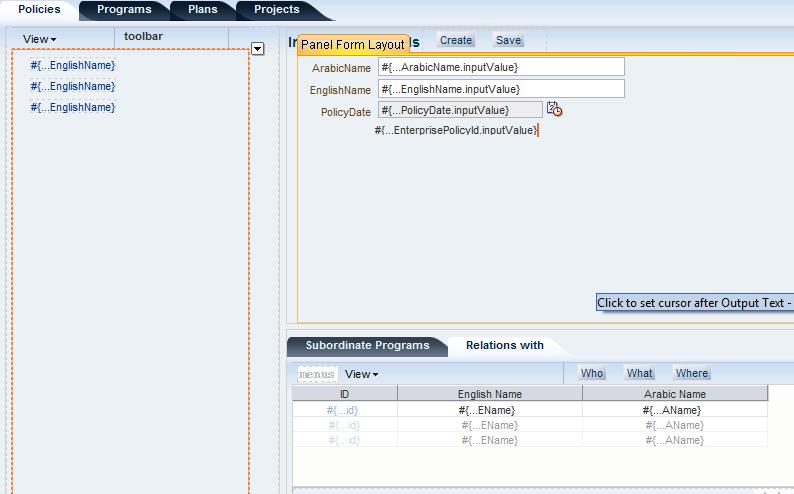Image resolution: width=794 pixels, height=494 pixels.
Task: Click the PolicyDate input field
Action: click(x=460, y=110)
